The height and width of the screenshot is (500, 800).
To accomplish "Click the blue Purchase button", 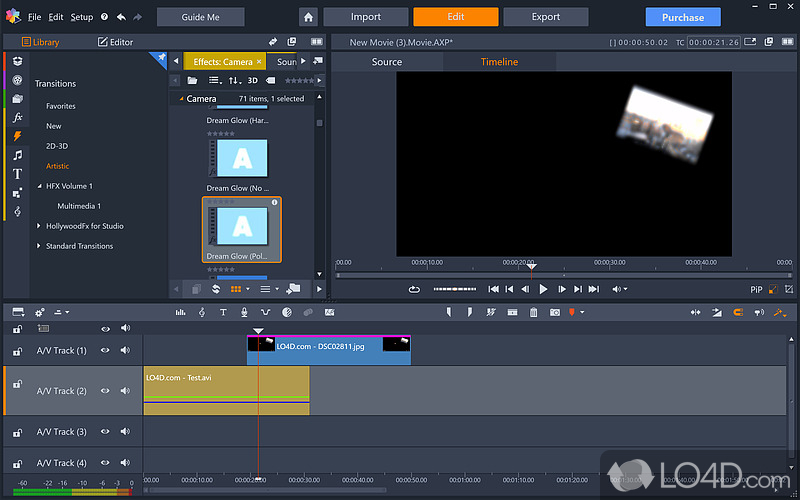I will [682, 17].
